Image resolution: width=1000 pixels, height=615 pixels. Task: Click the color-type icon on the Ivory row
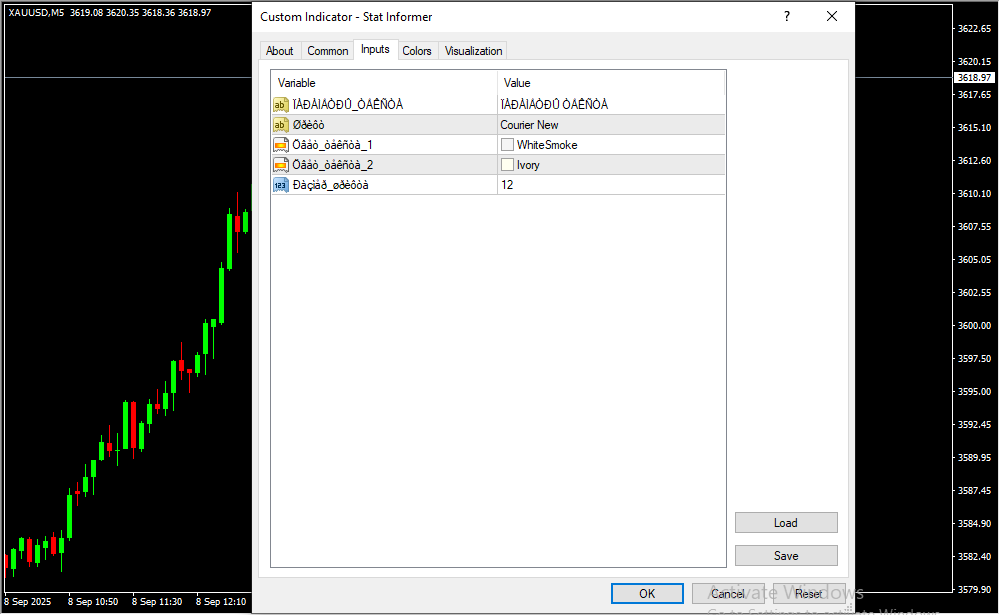pos(281,165)
